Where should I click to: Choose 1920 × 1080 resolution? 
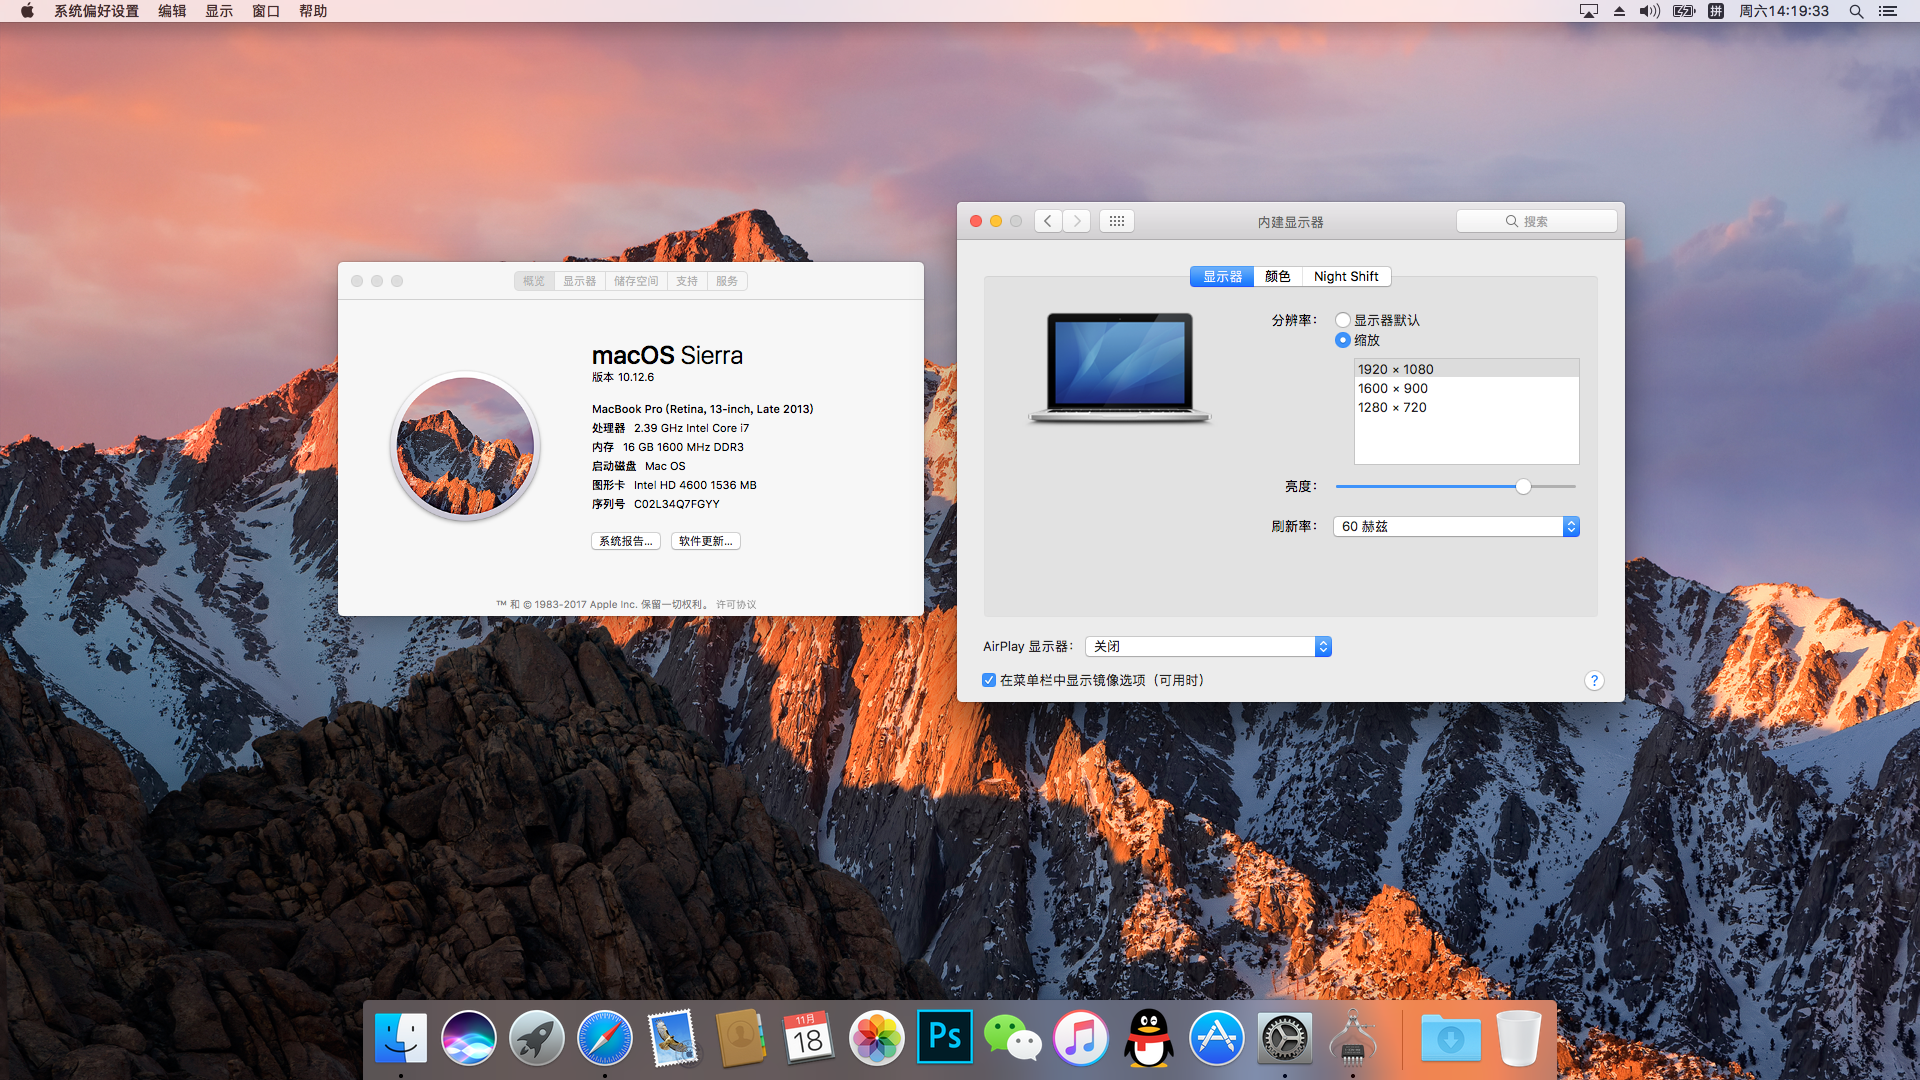click(x=1466, y=369)
